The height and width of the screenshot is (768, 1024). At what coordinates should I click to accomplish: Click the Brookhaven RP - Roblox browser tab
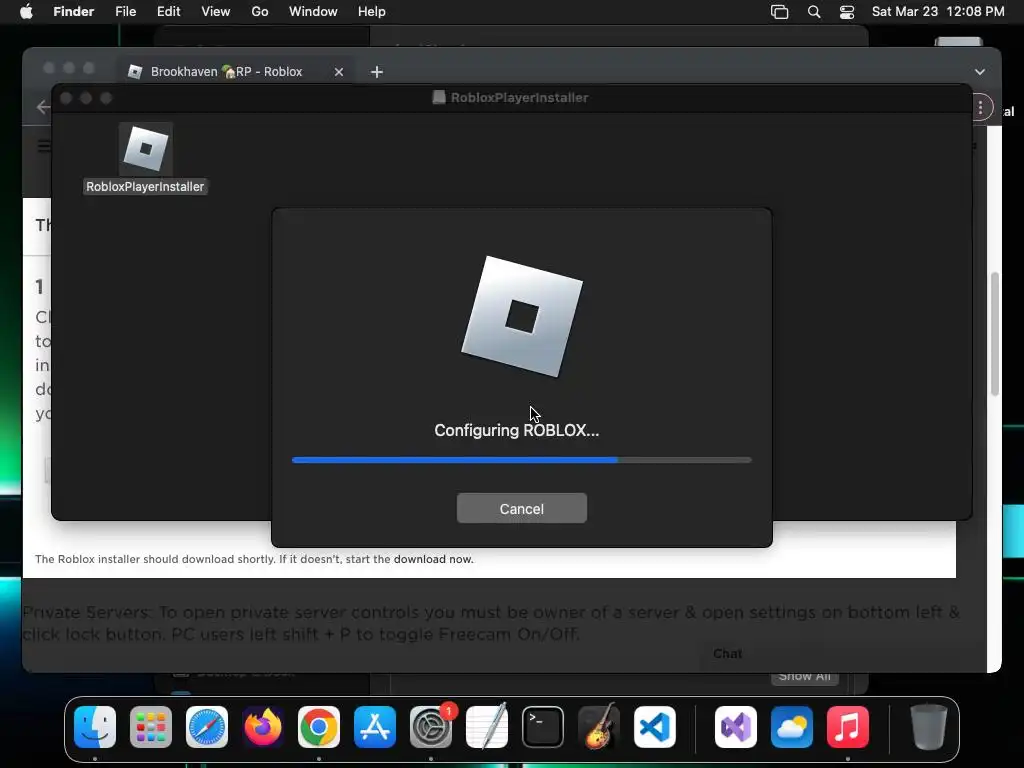pos(226,72)
